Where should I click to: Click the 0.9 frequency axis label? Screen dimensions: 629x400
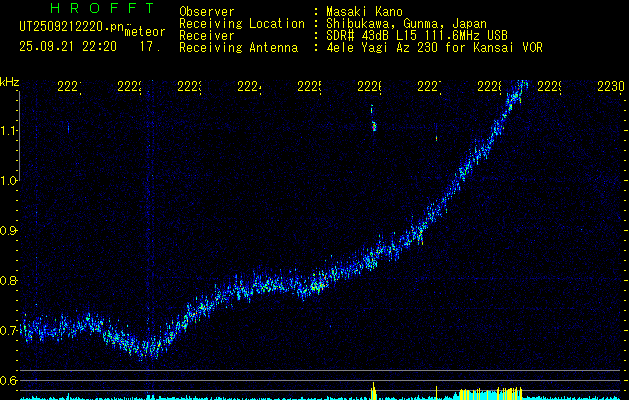pos(7,230)
